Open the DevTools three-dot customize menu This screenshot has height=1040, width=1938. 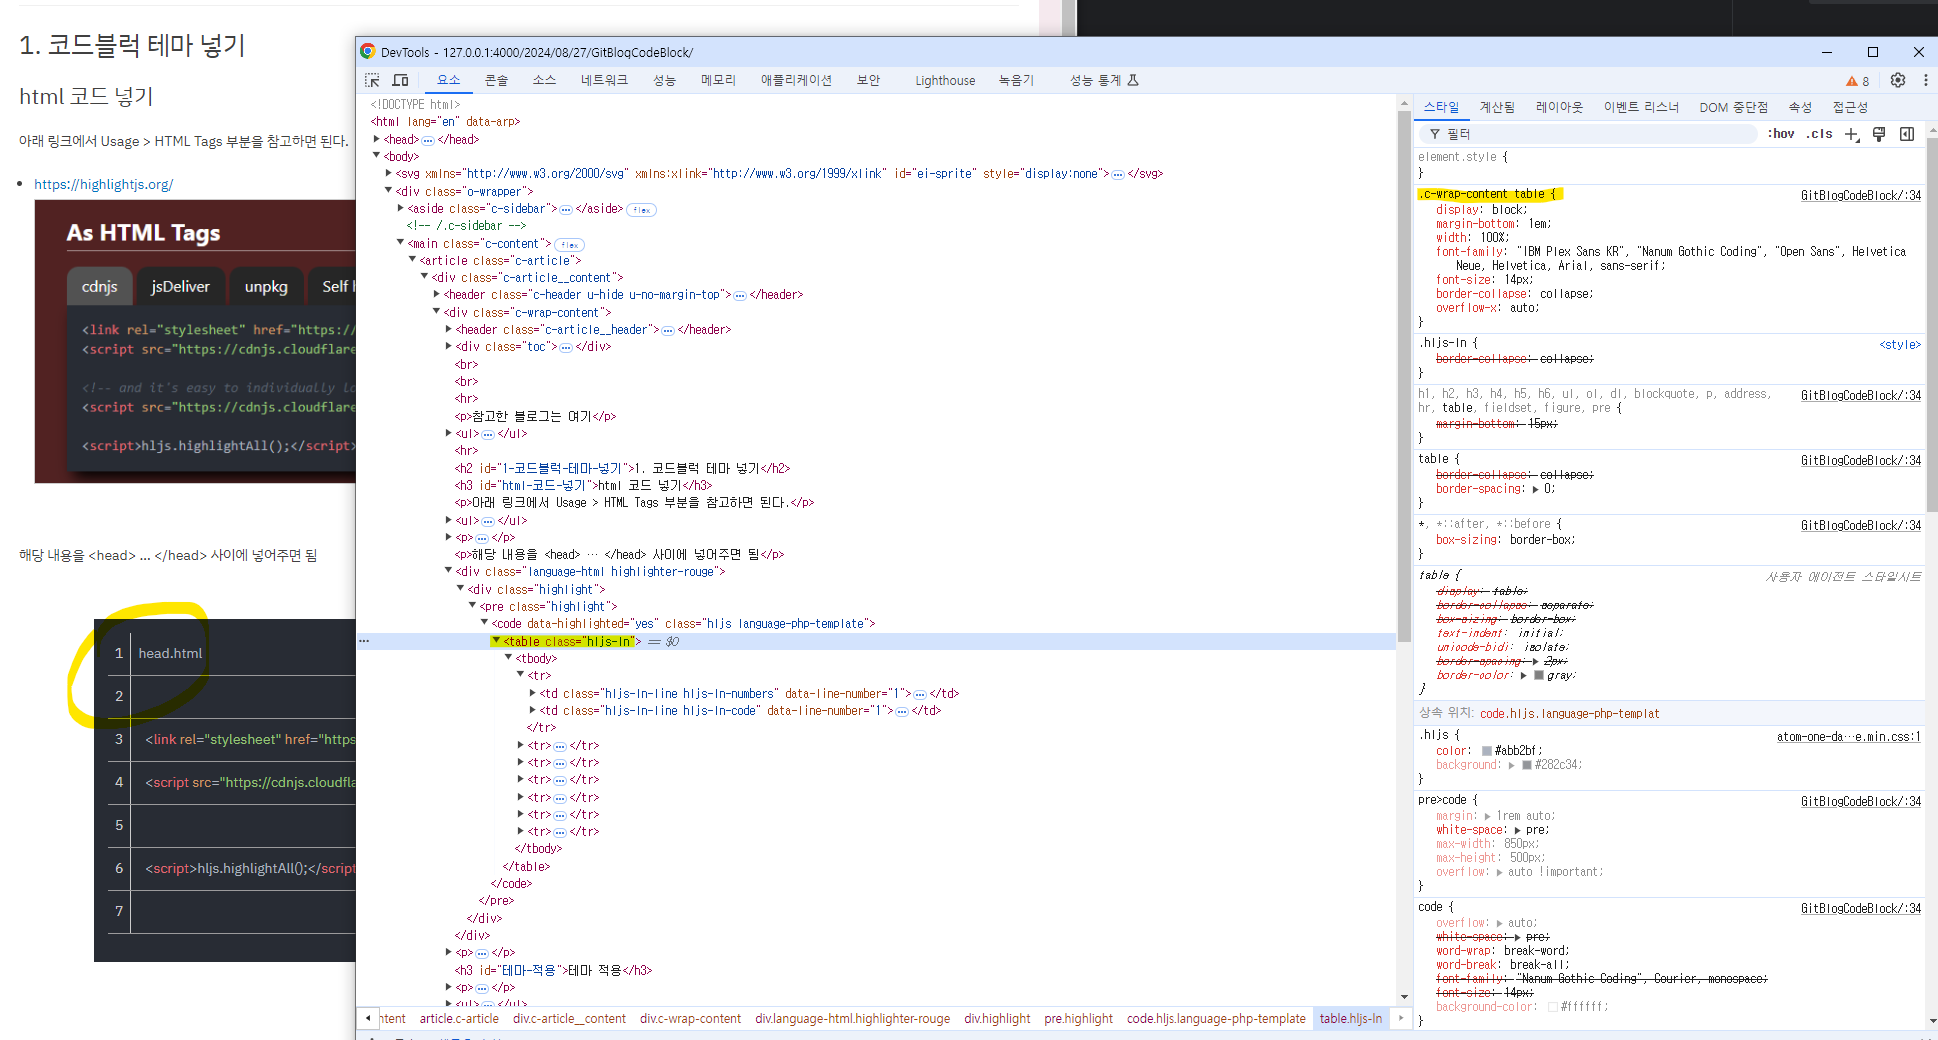click(1925, 80)
